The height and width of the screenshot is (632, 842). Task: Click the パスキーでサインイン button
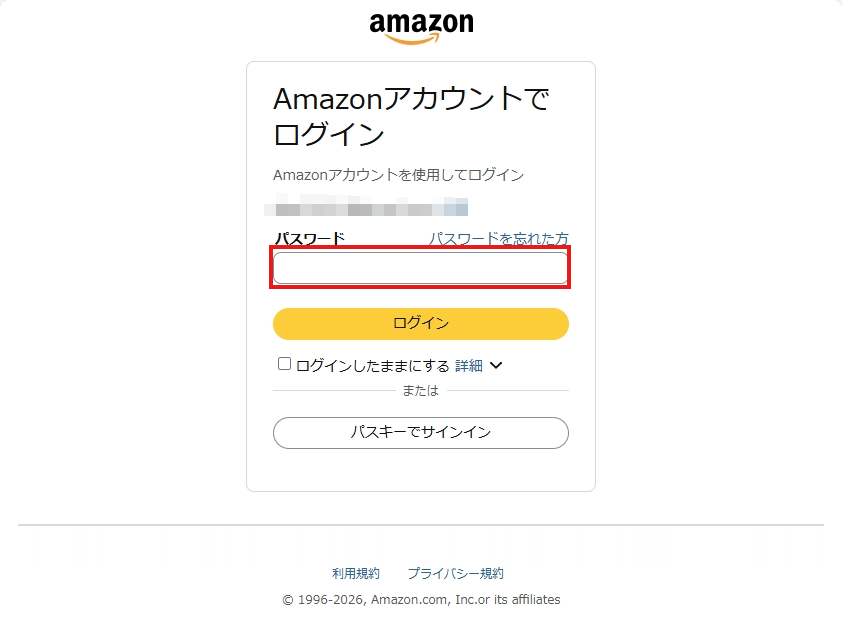420,432
